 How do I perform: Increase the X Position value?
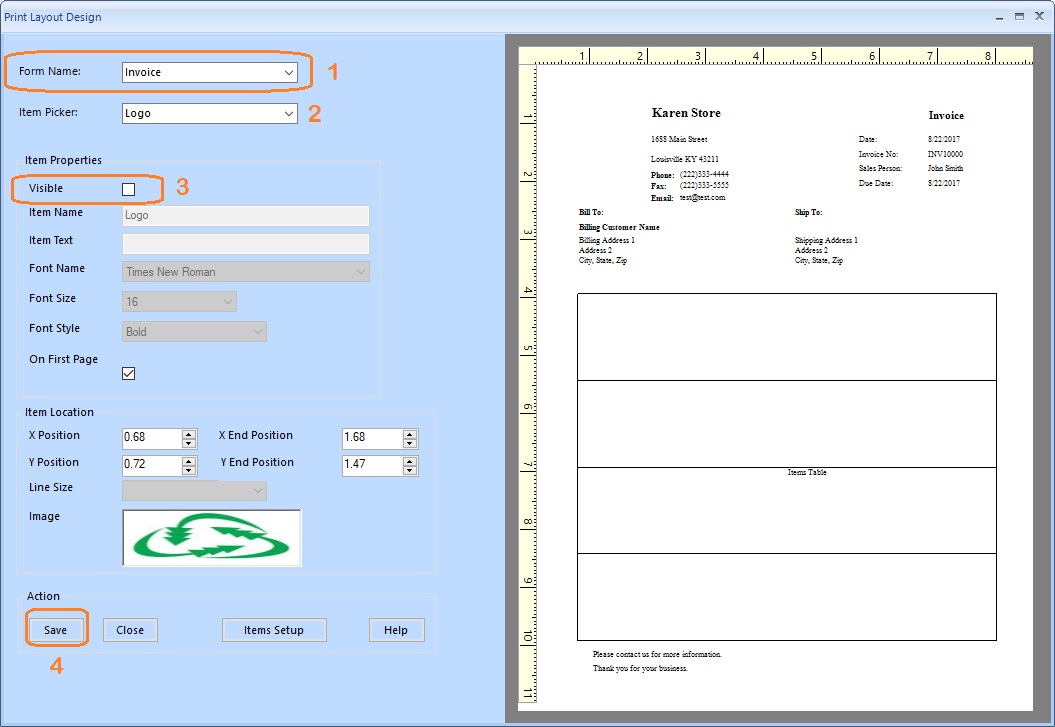click(x=189, y=434)
